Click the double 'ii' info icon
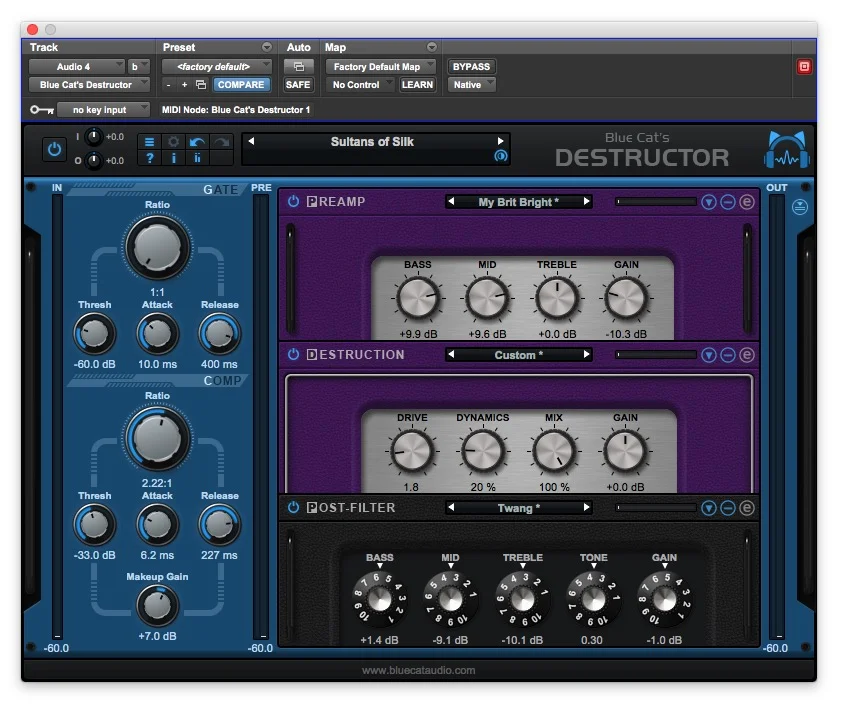The image size is (842, 710). [197, 158]
